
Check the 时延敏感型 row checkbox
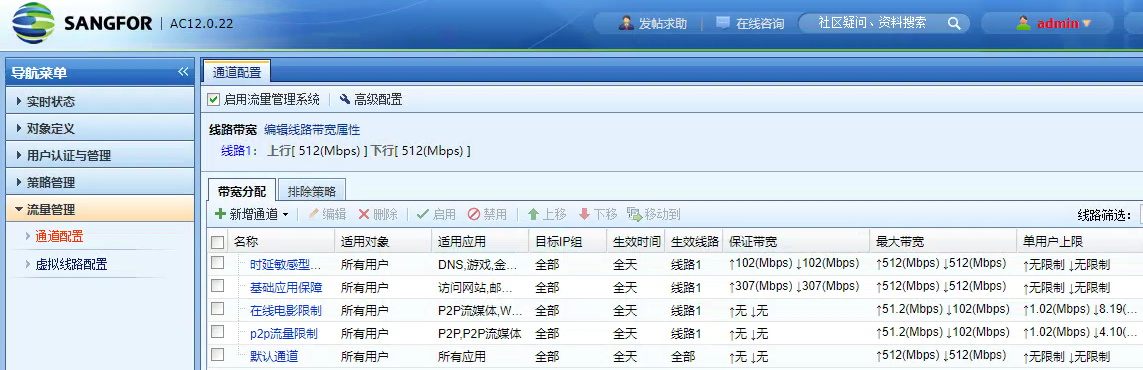tap(217, 263)
